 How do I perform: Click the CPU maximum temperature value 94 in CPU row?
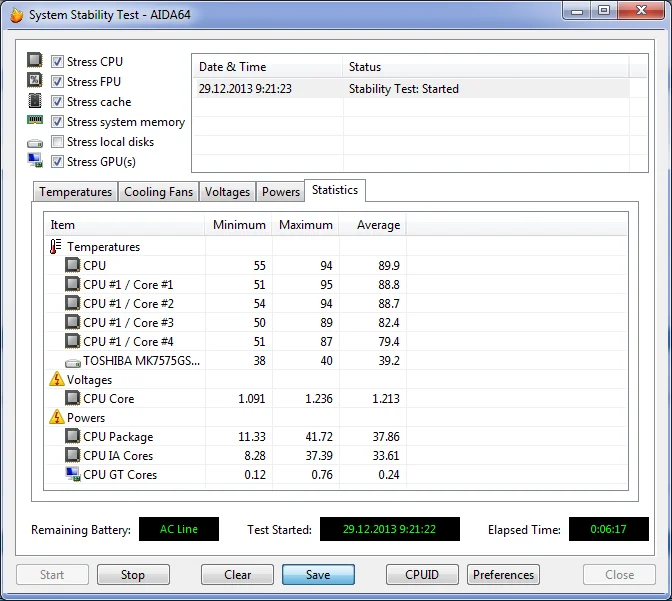click(x=326, y=266)
